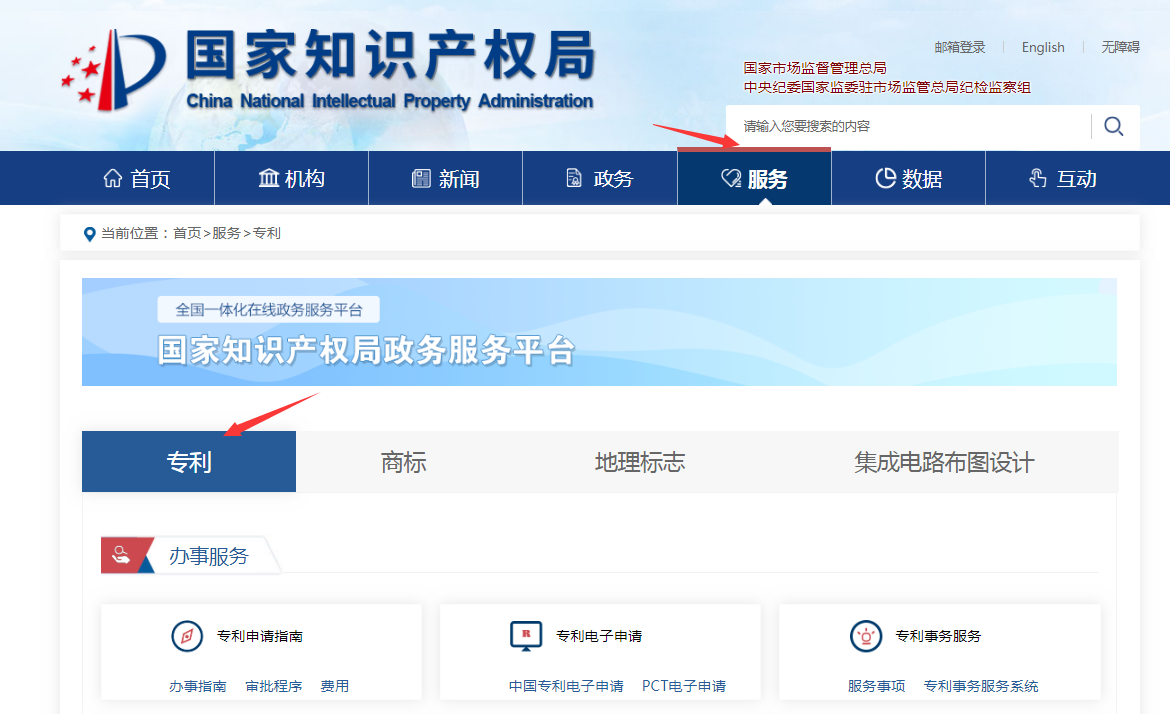Screen dimensions: 1170x714
Task: Switch to the 地理标志 tab
Action: (x=639, y=462)
